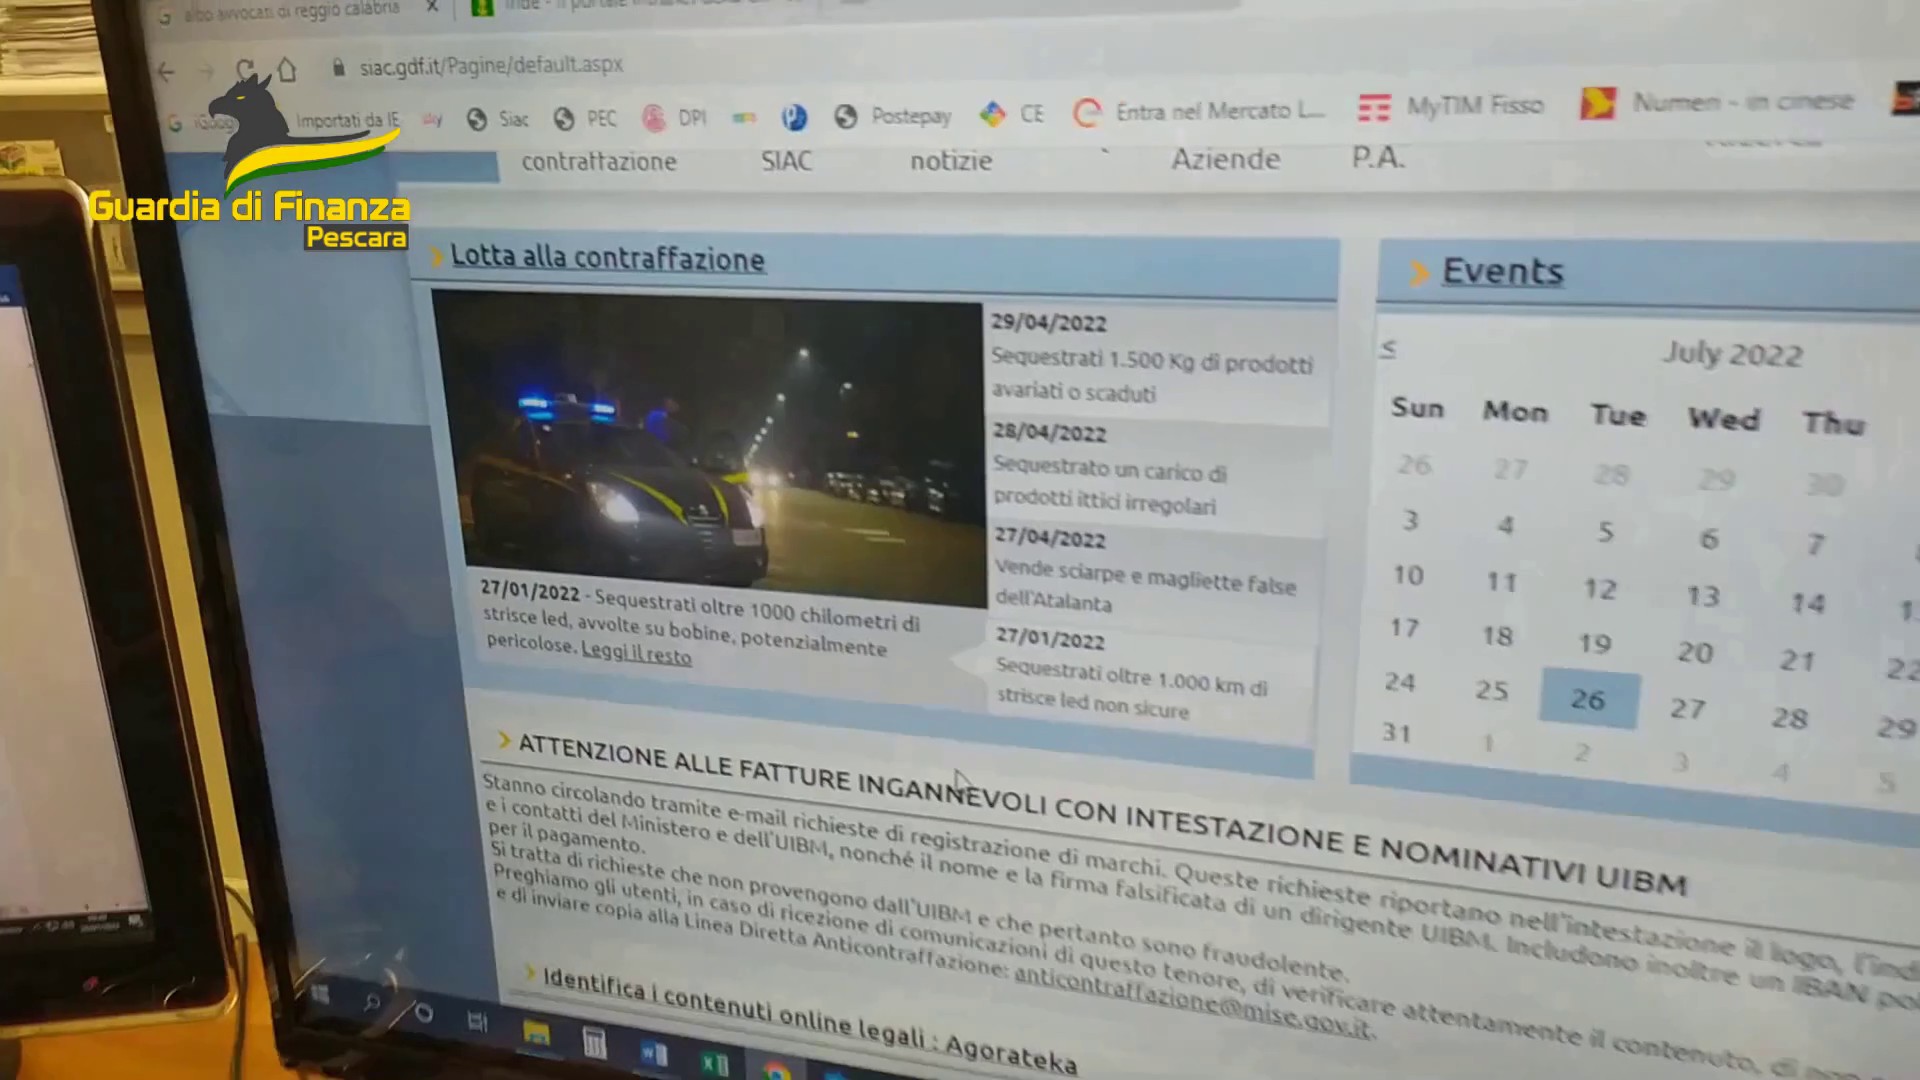View site info via the padlock icon
Screen dimensions: 1920x1080
point(338,67)
